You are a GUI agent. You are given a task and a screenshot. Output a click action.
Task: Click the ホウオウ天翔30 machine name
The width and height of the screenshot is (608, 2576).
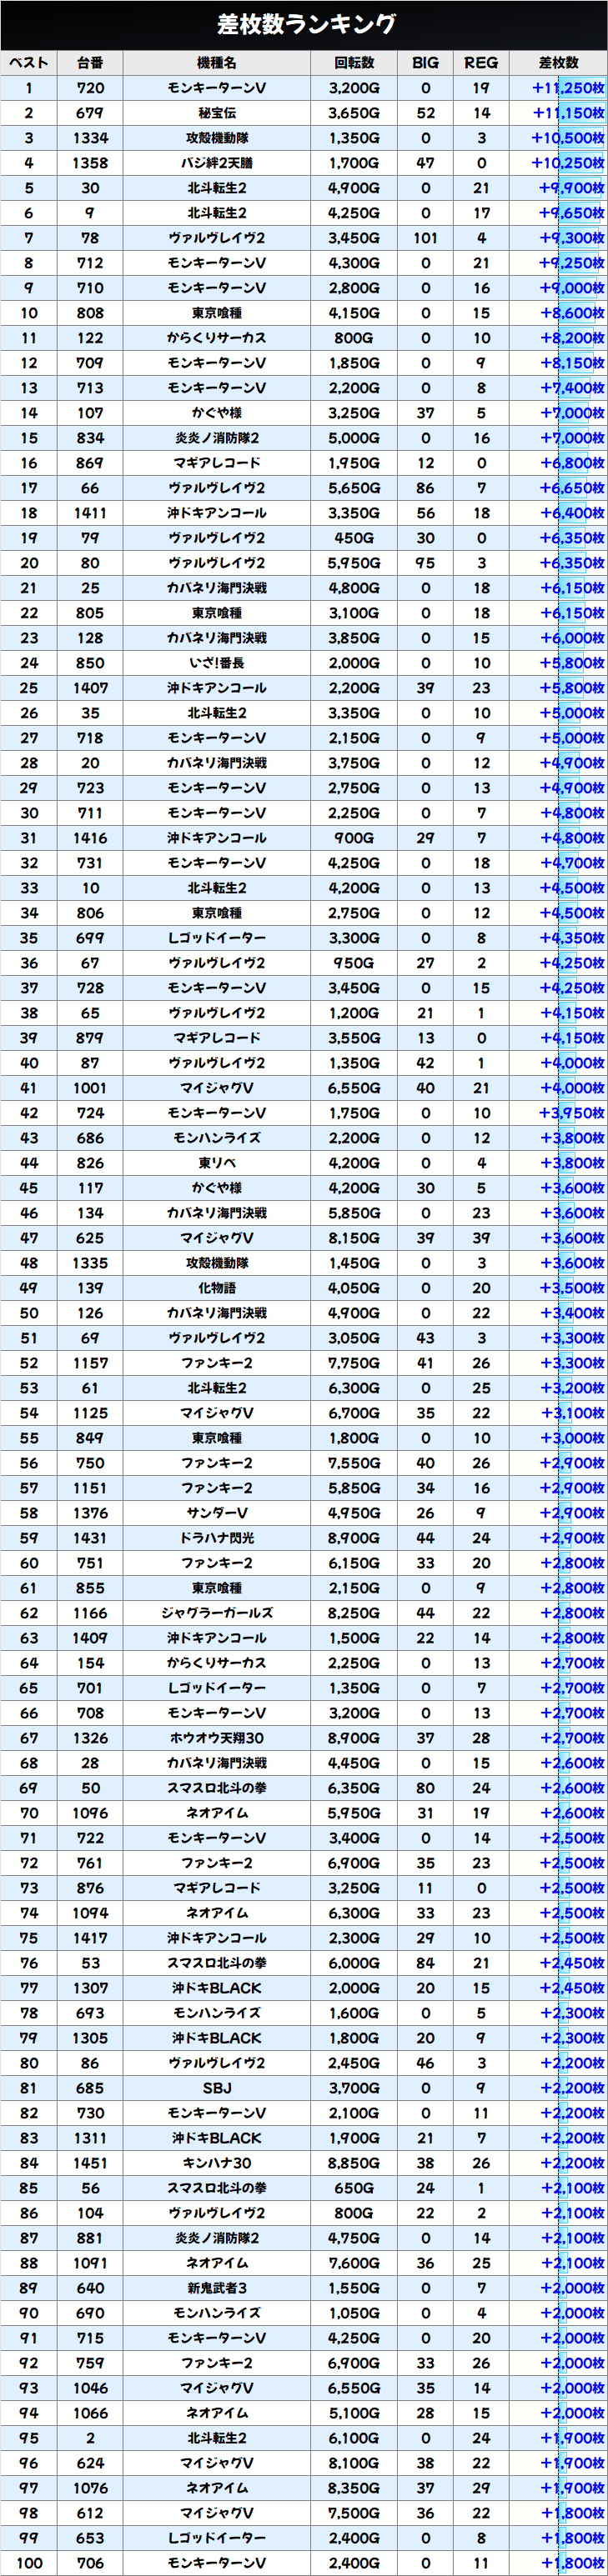pyautogui.click(x=216, y=1738)
